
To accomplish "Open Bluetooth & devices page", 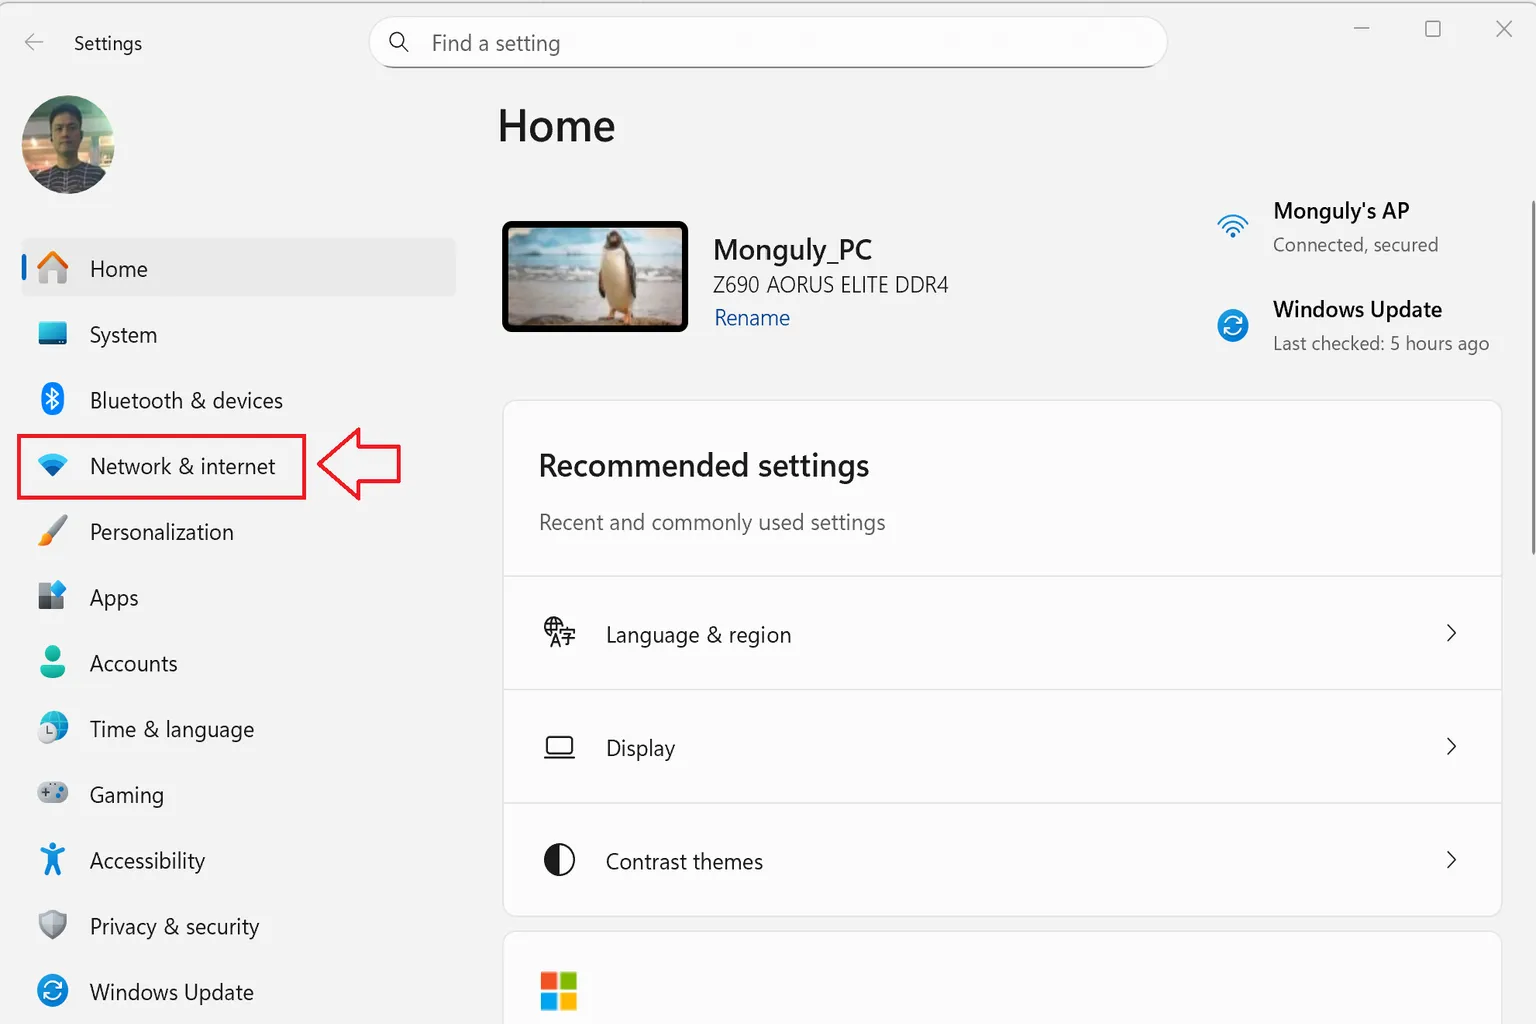I will tap(238, 400).
